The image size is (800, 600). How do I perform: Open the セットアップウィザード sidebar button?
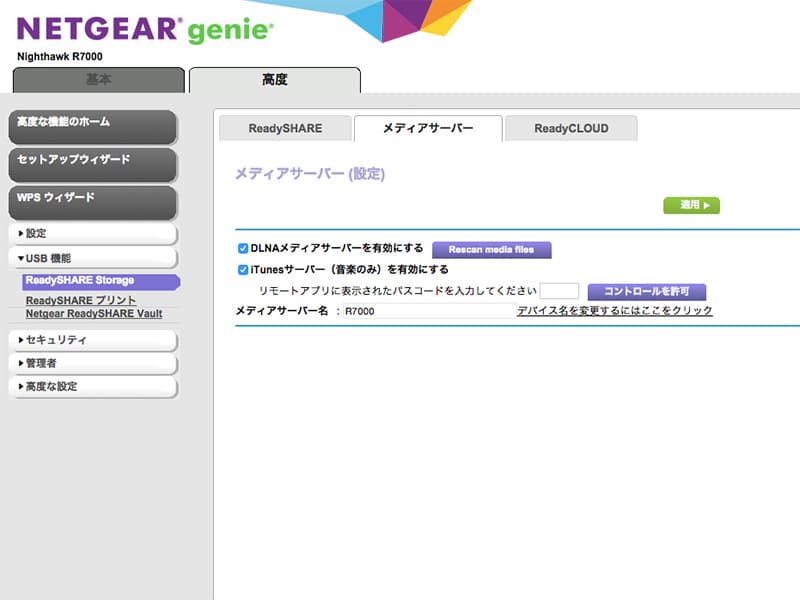click(x=92, y=162)
